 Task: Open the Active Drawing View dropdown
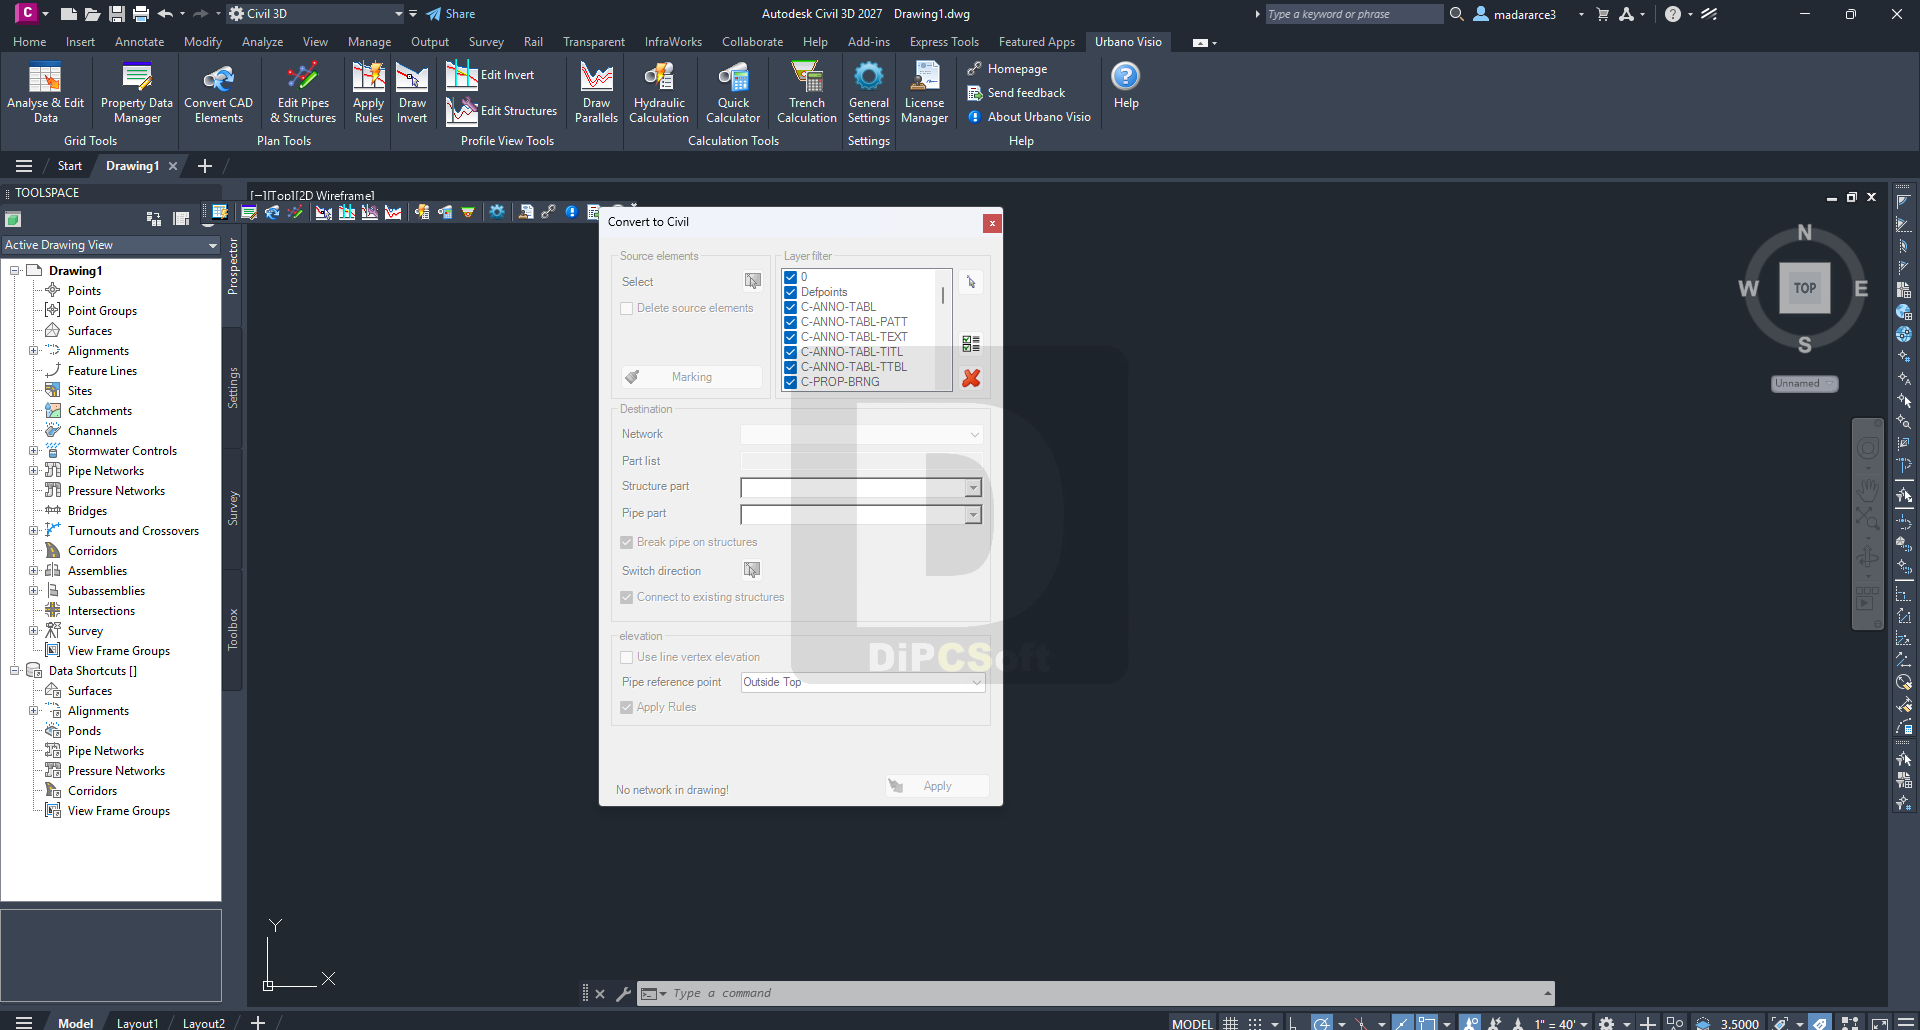pyautogui.click(x=111, y=245)
